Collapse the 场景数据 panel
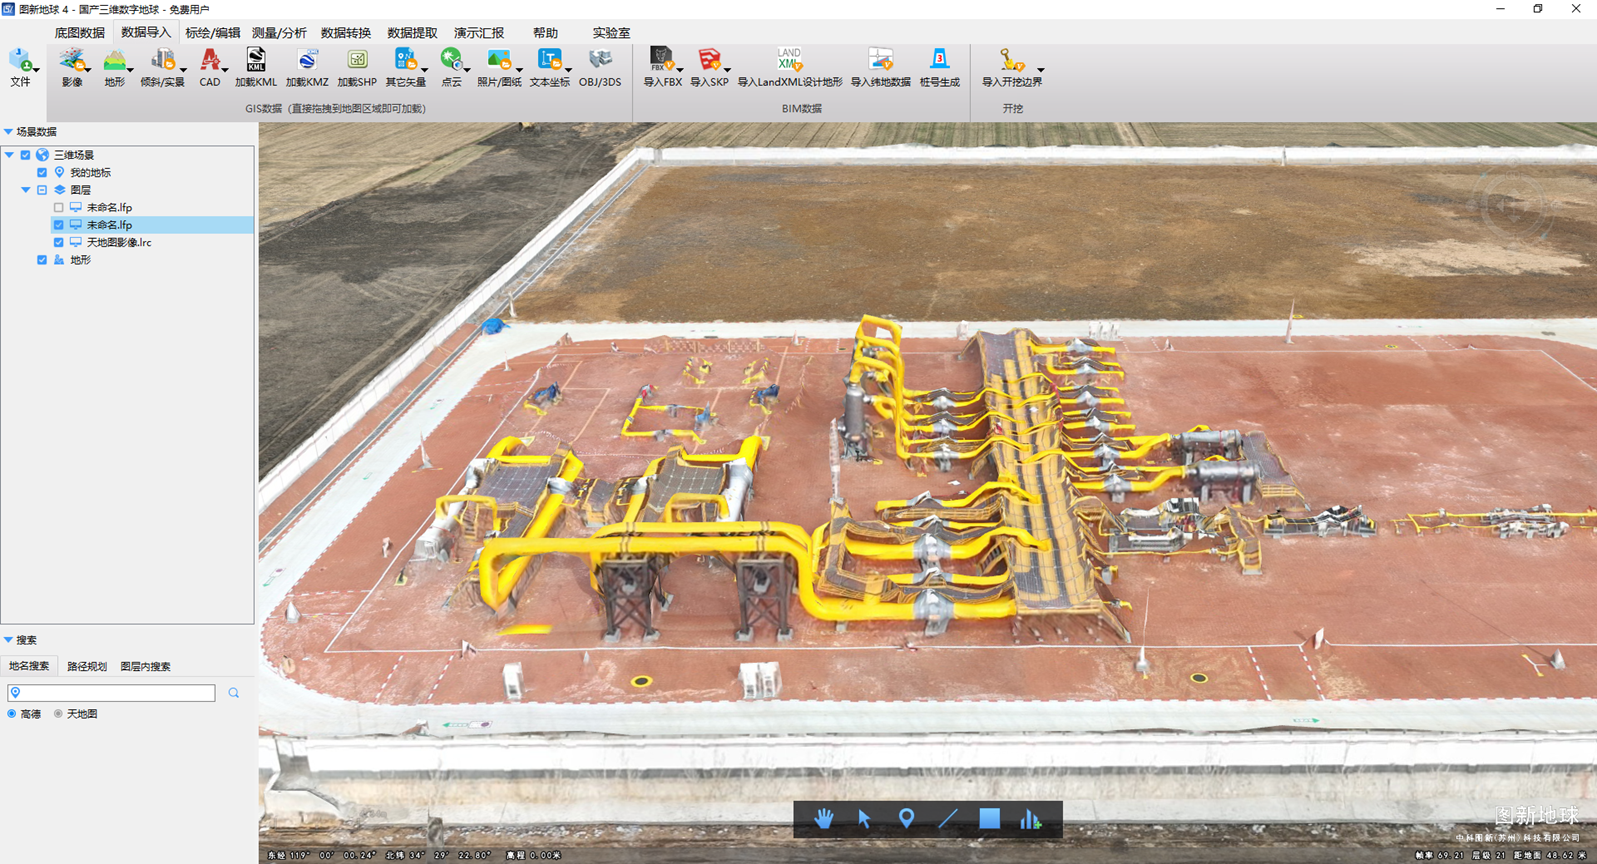This screenshot has height=864, width=1597. [x=8, y=132]
